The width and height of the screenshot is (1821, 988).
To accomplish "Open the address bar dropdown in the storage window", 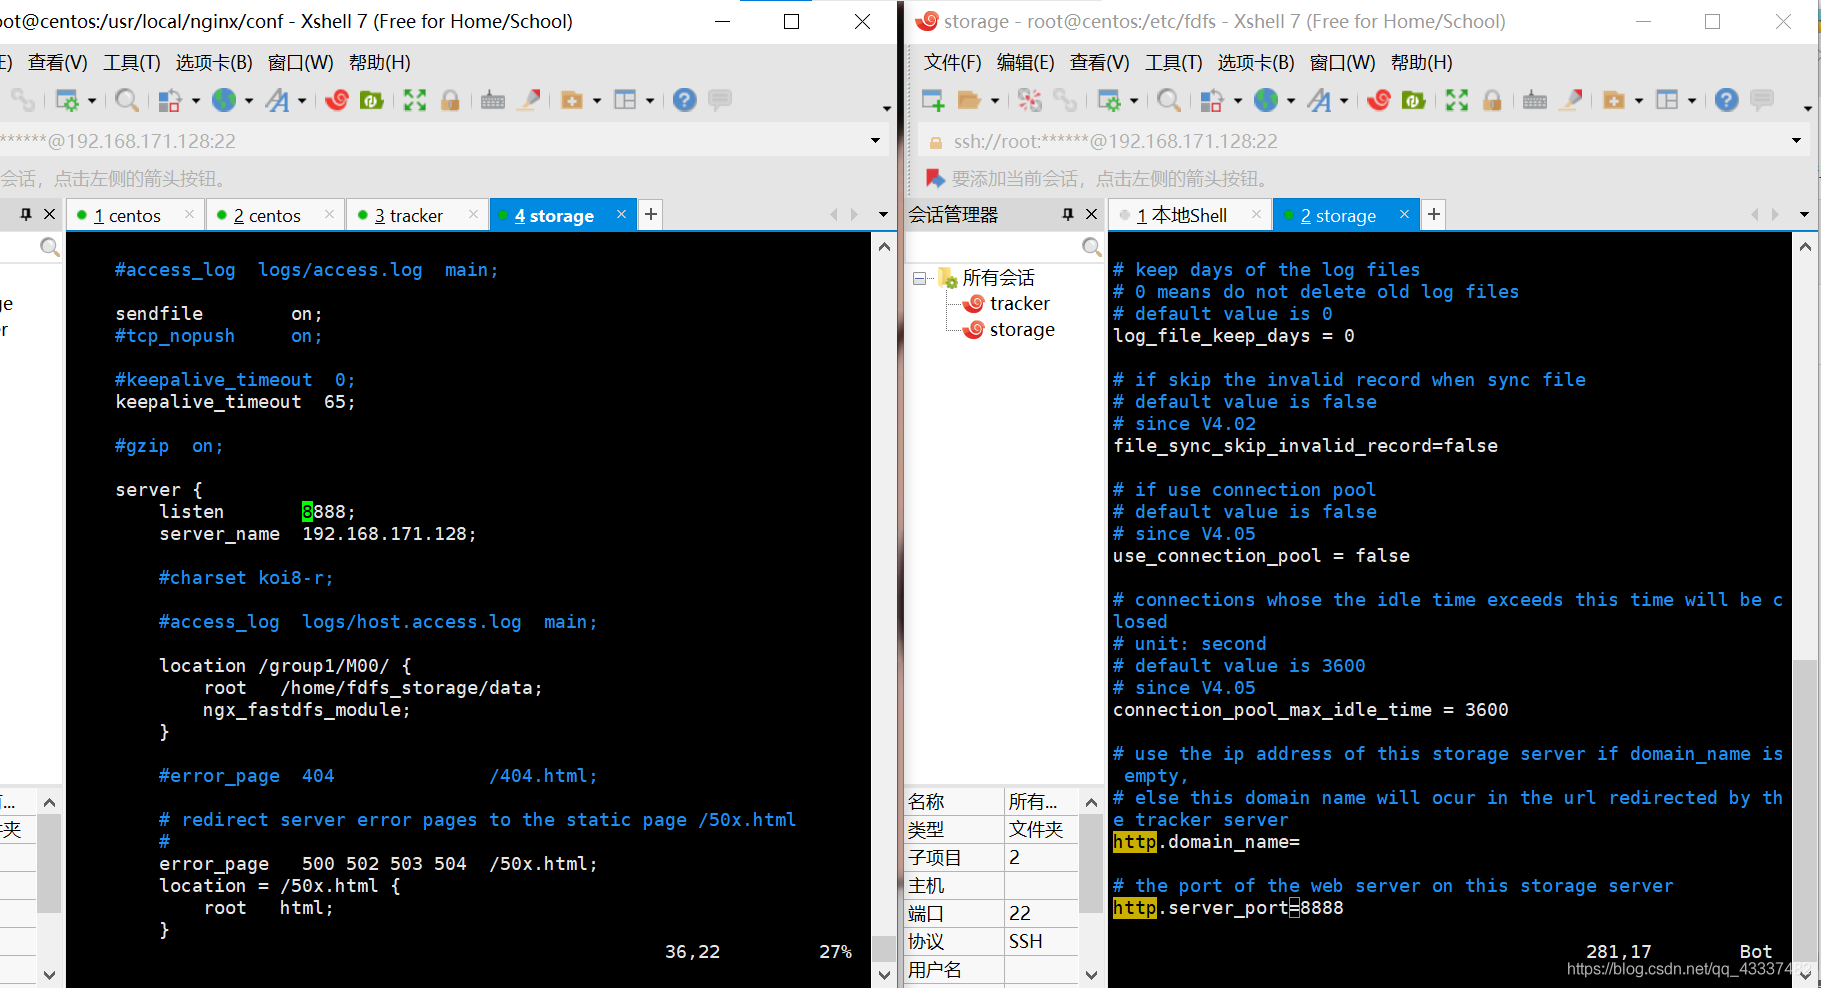I will [1796, 141].
